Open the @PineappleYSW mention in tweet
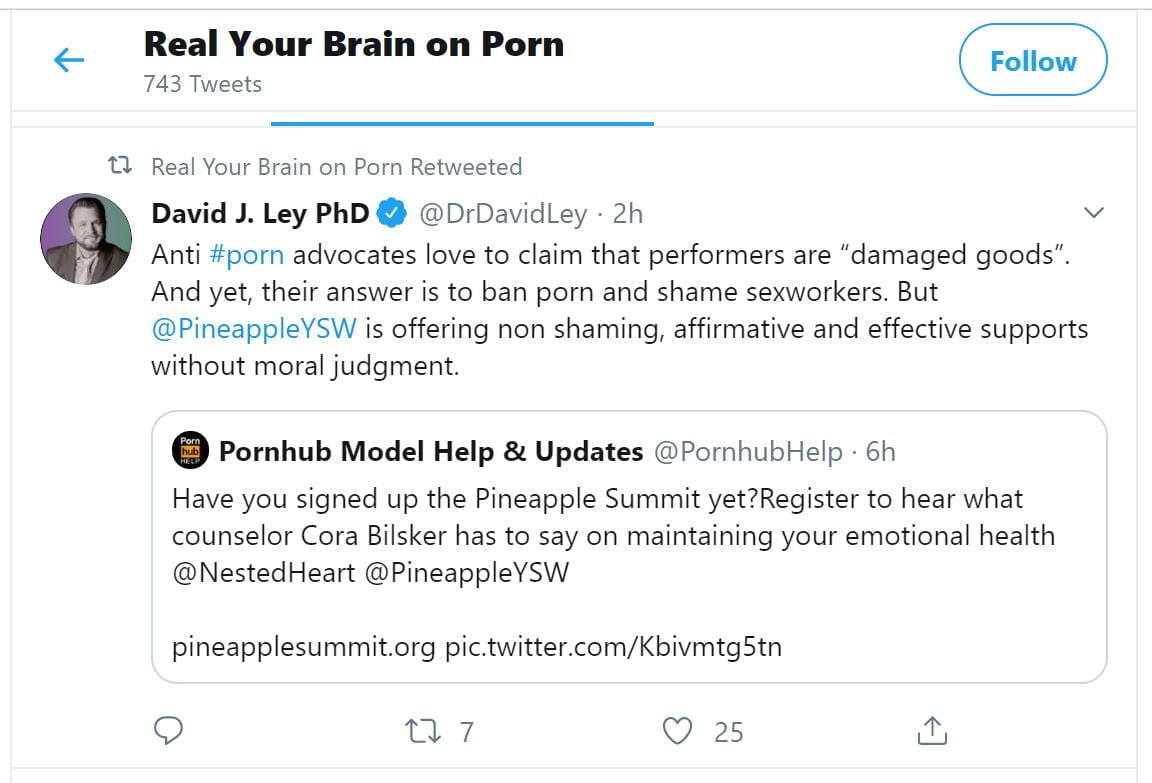 tap(254, 328)
